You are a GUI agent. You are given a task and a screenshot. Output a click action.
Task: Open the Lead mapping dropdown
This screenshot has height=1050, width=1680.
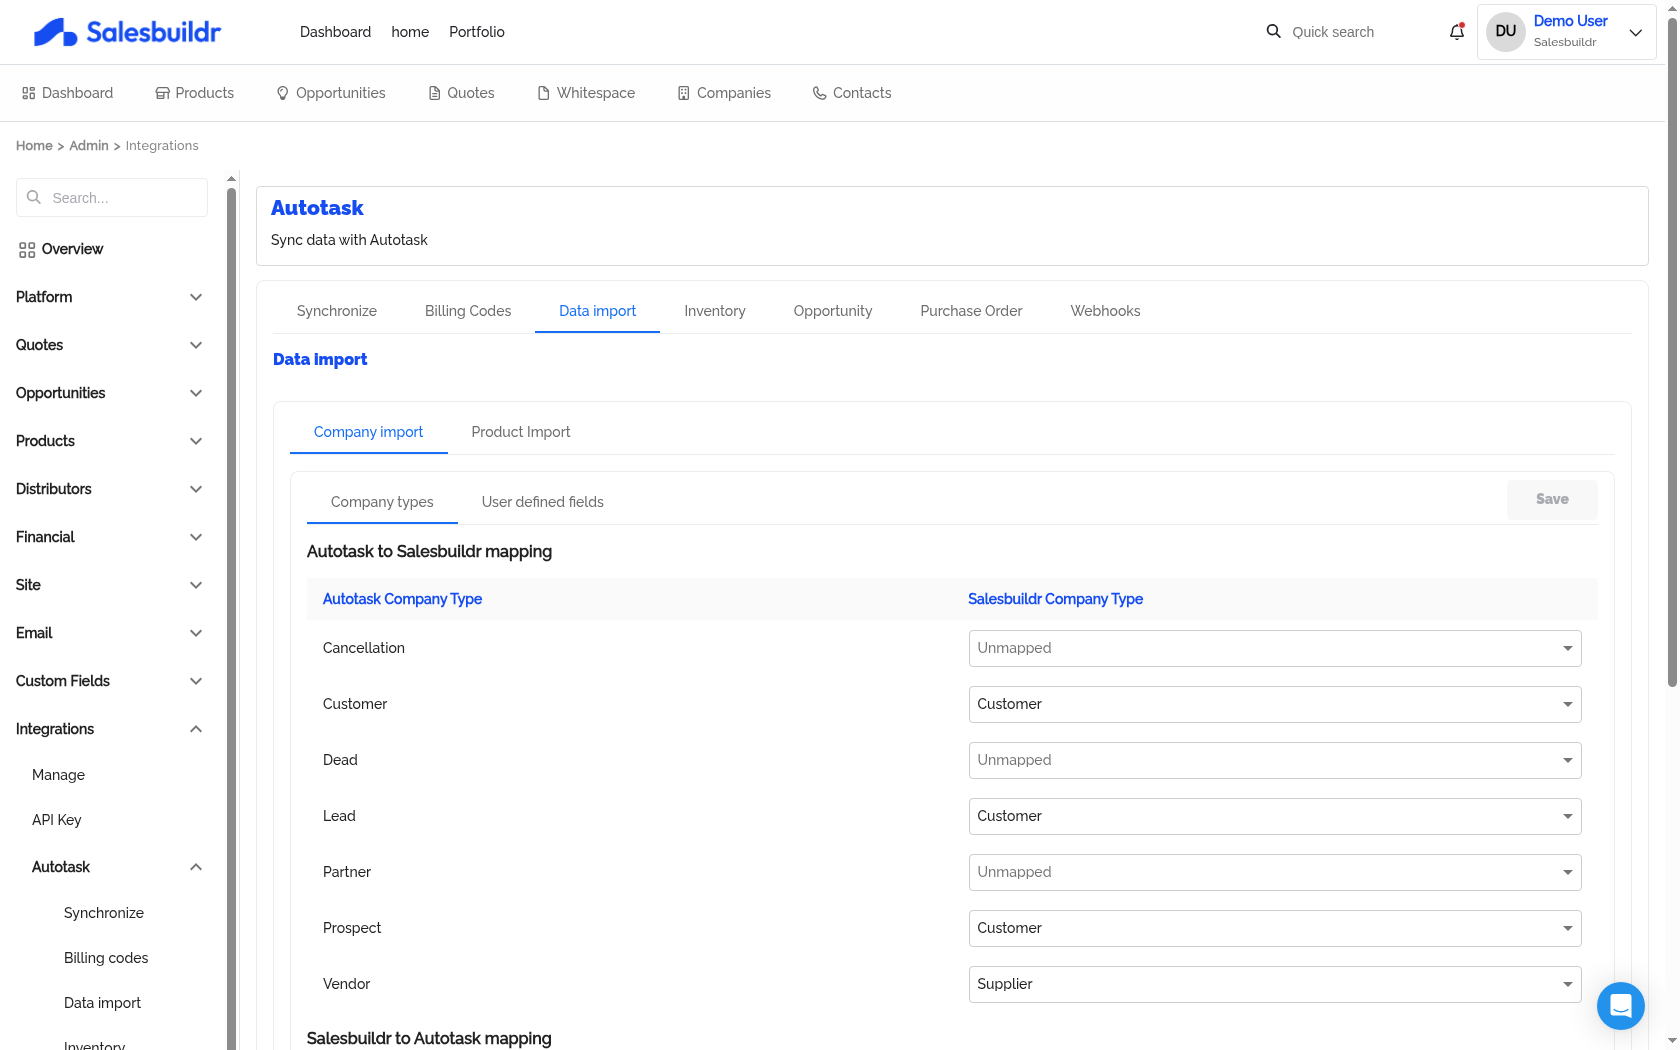pos(1275,816)
